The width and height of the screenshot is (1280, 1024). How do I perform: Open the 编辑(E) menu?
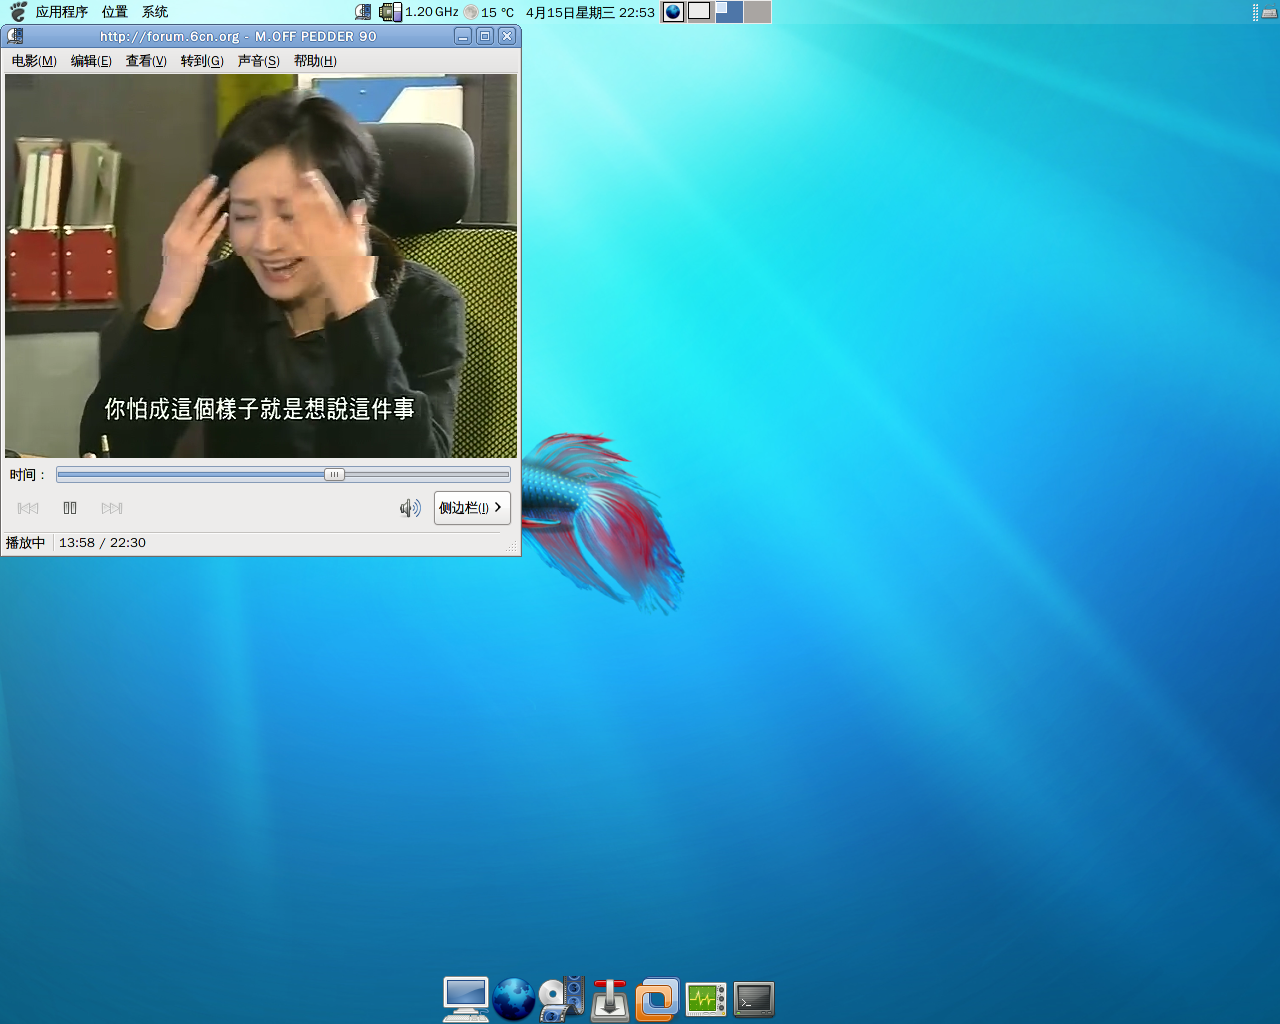(x=91, y=61)
